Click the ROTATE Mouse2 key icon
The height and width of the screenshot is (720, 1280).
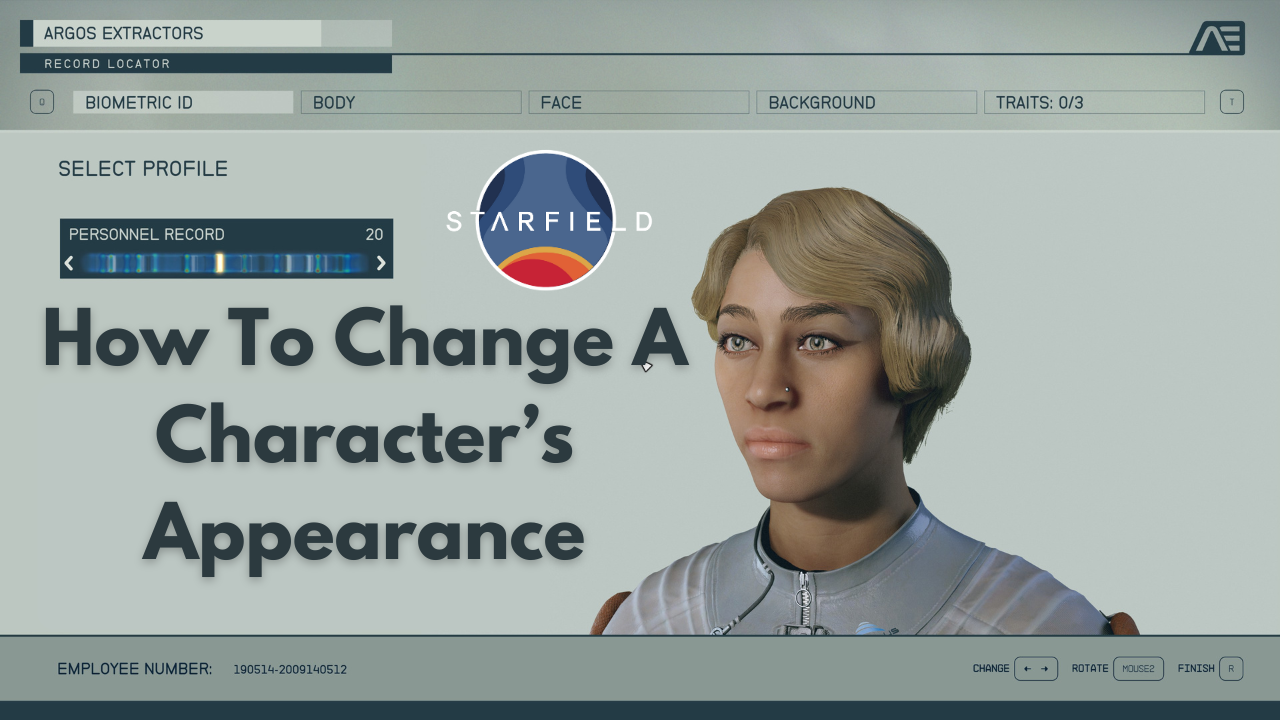pos(1138,669)
